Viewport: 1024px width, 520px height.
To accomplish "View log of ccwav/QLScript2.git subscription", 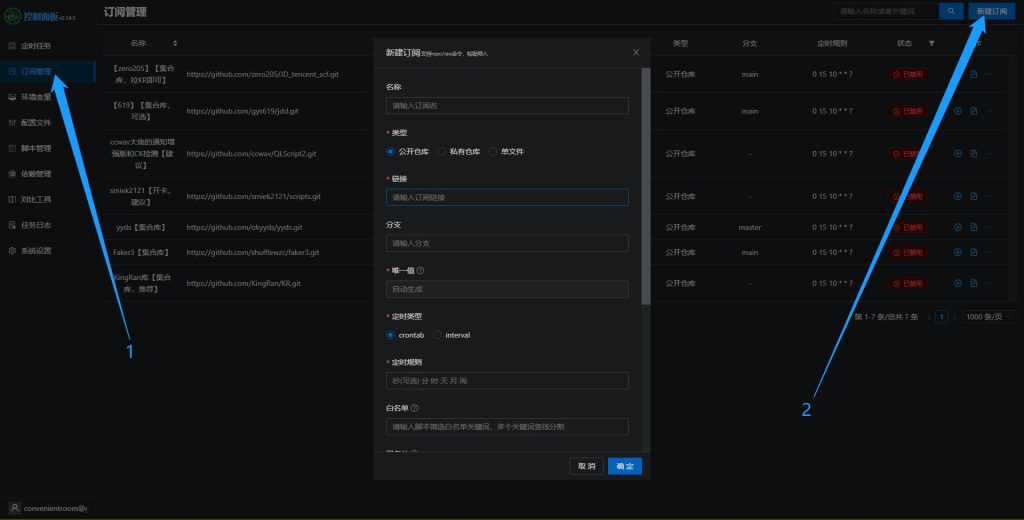I will coord(974,154).
